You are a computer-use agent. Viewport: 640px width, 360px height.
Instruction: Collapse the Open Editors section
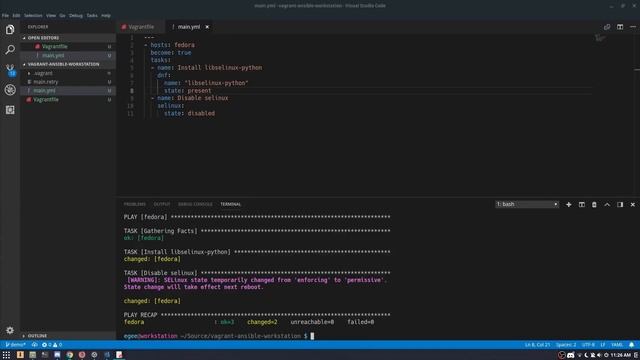point(68,38)
